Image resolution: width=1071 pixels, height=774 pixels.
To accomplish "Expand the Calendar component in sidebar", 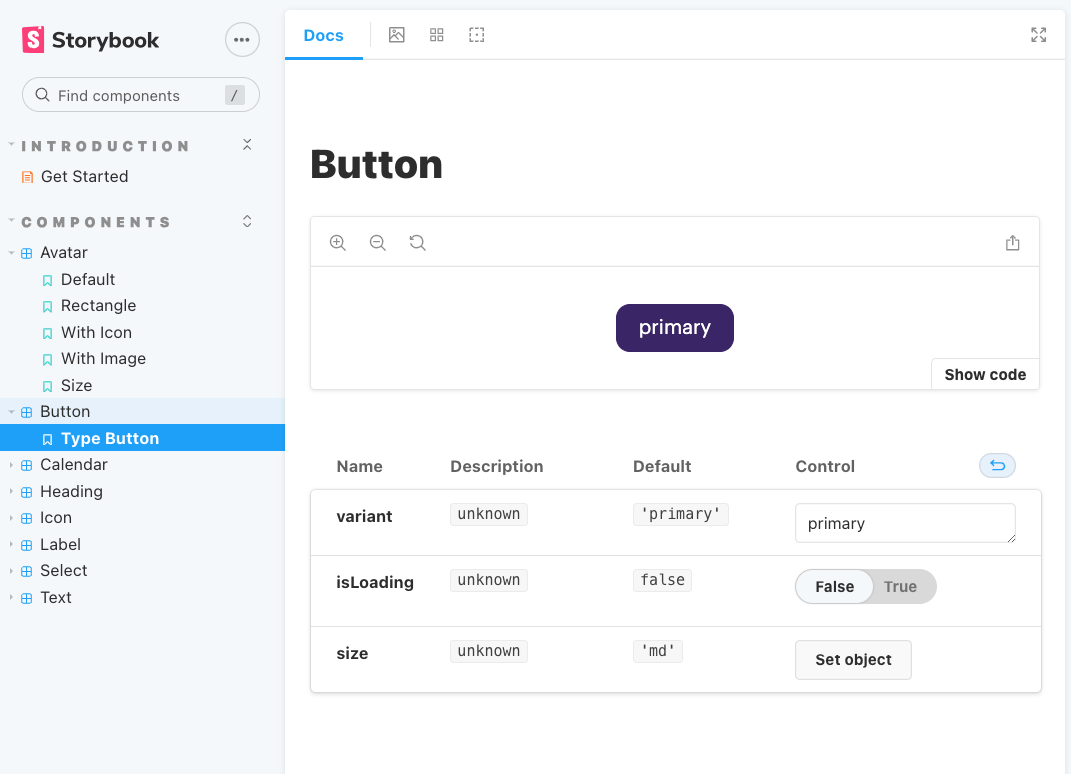I will [x=73, y=465].
